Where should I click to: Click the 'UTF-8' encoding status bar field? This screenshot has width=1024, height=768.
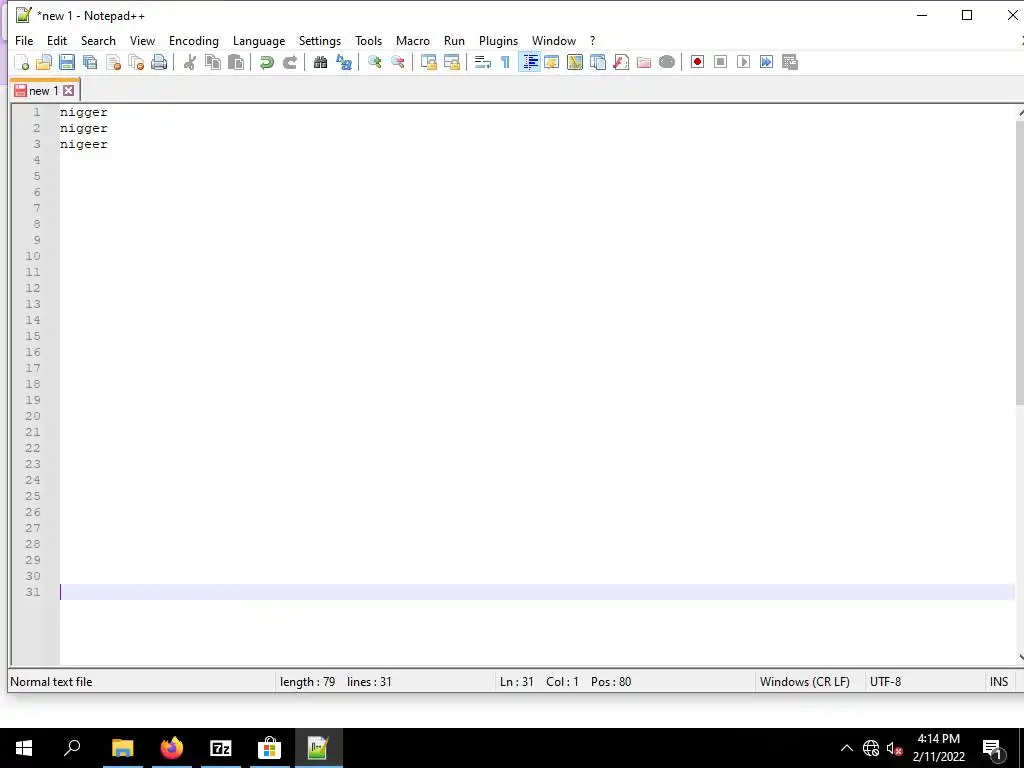886,682
